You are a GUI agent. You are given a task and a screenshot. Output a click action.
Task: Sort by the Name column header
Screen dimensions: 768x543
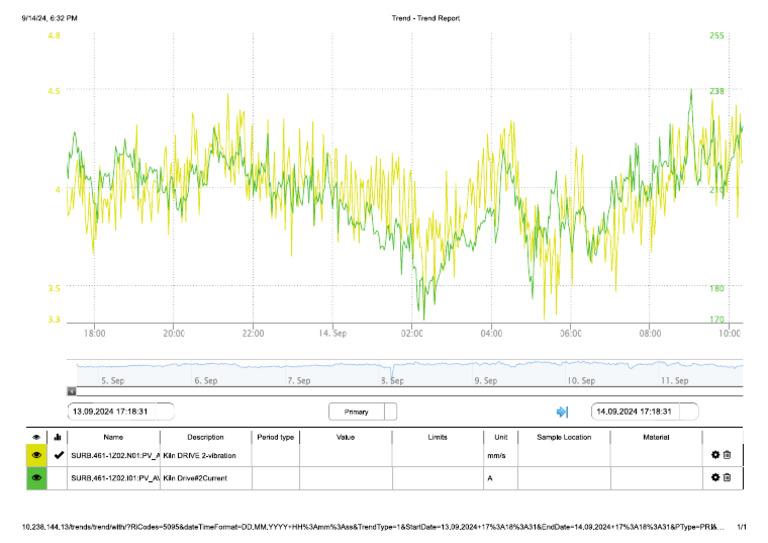tap(113, 437)
